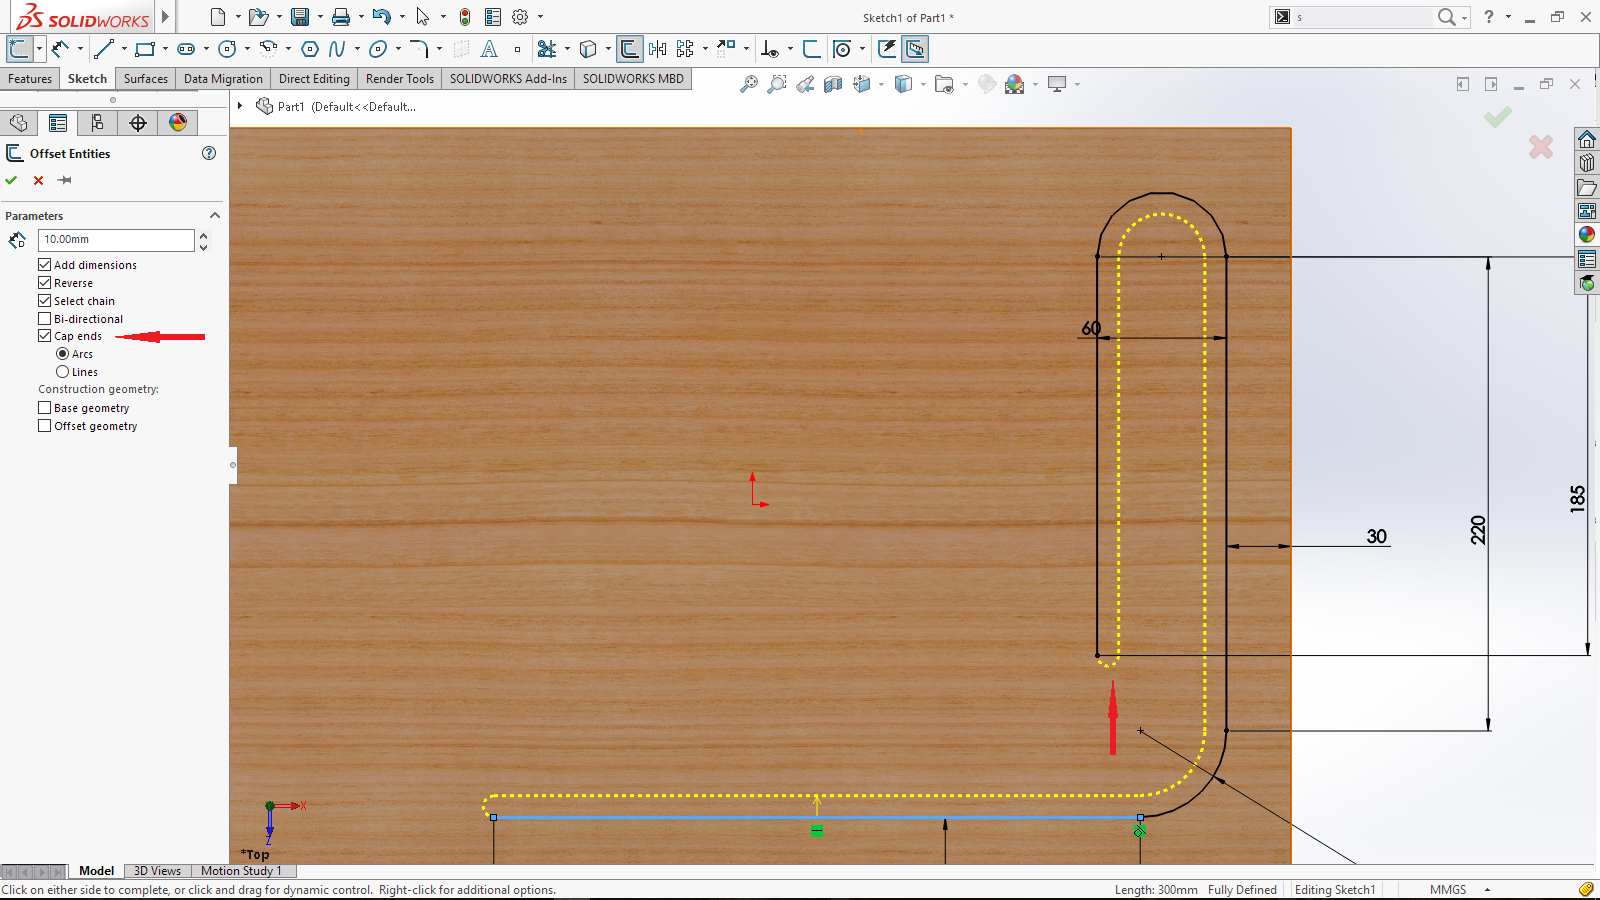Open the rectangle tool dropdown arrow
1600x900 pixels.
tap(165, 49)
